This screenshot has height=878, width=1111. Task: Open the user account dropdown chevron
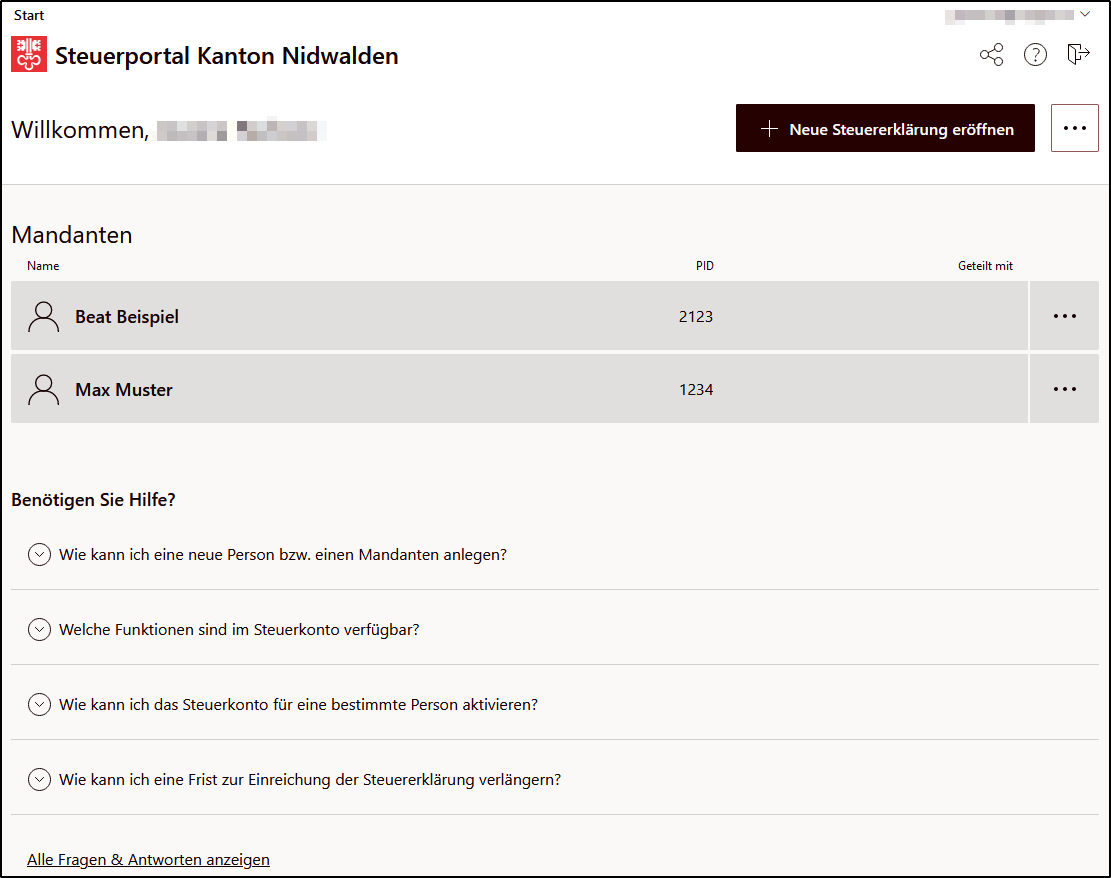[1085, 14]
